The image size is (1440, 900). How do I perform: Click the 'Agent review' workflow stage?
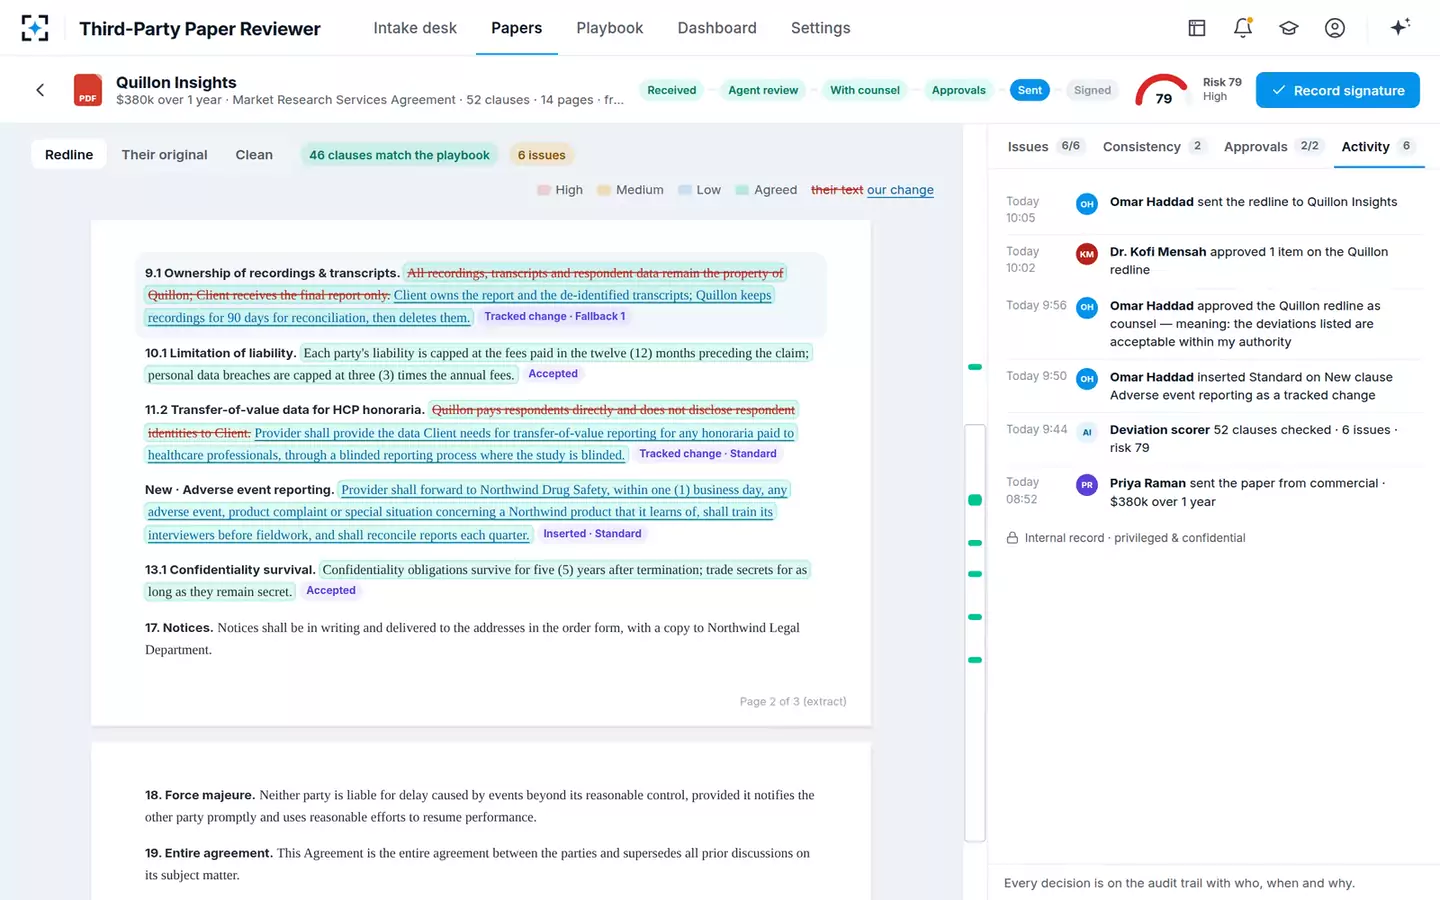(763, 90)
